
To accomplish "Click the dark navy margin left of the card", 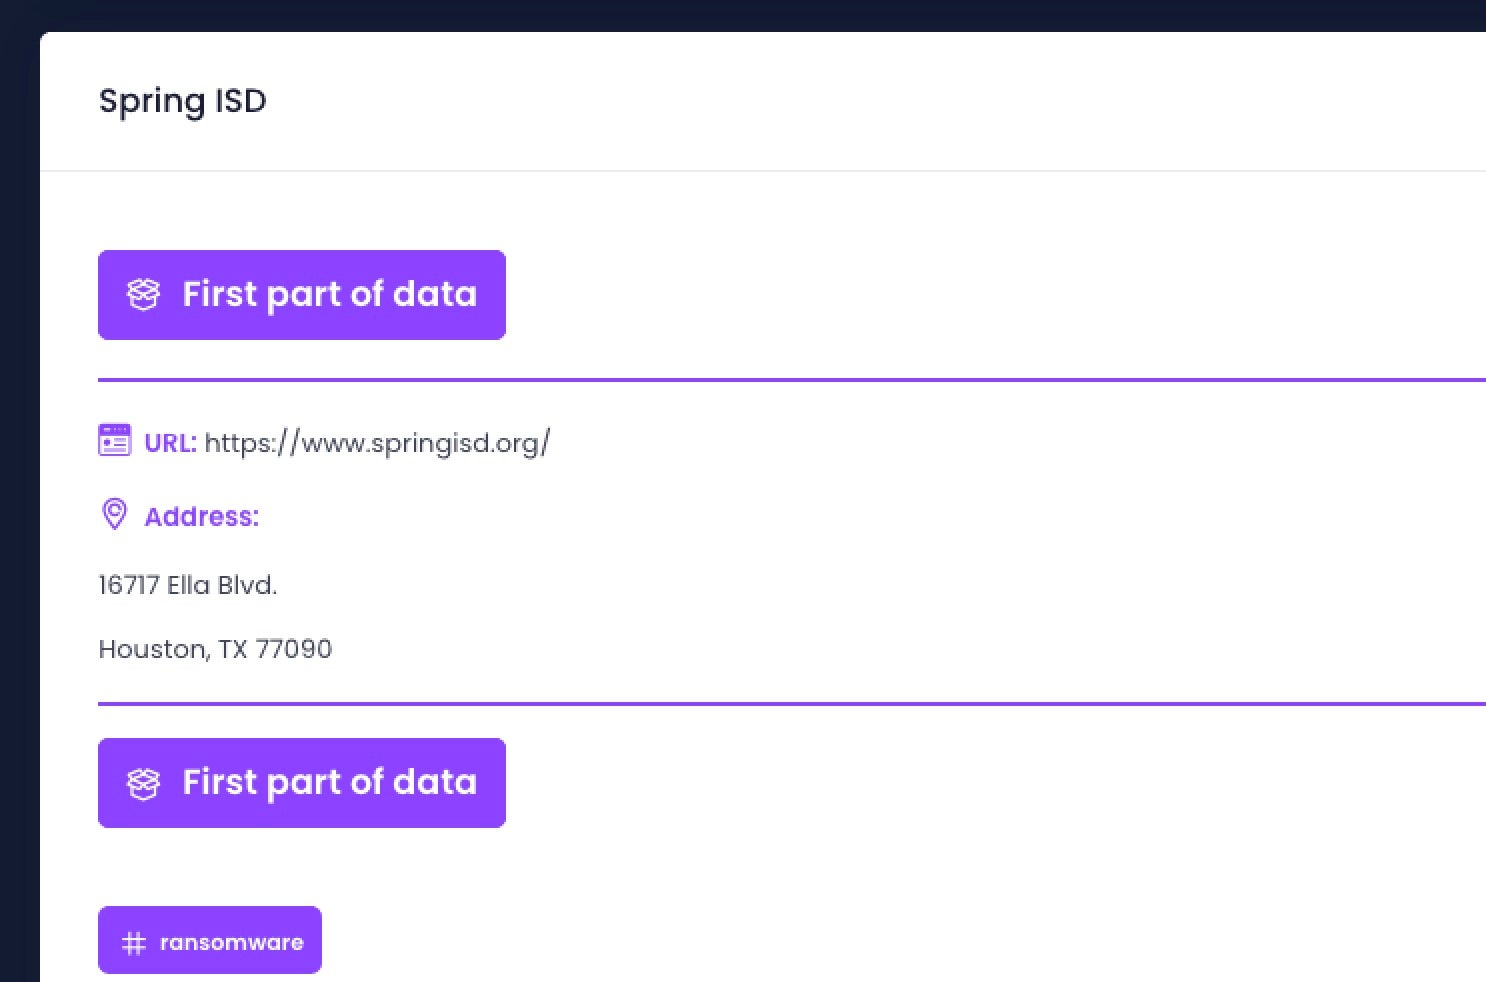I will pyautogui.click(x=19, y=500).
